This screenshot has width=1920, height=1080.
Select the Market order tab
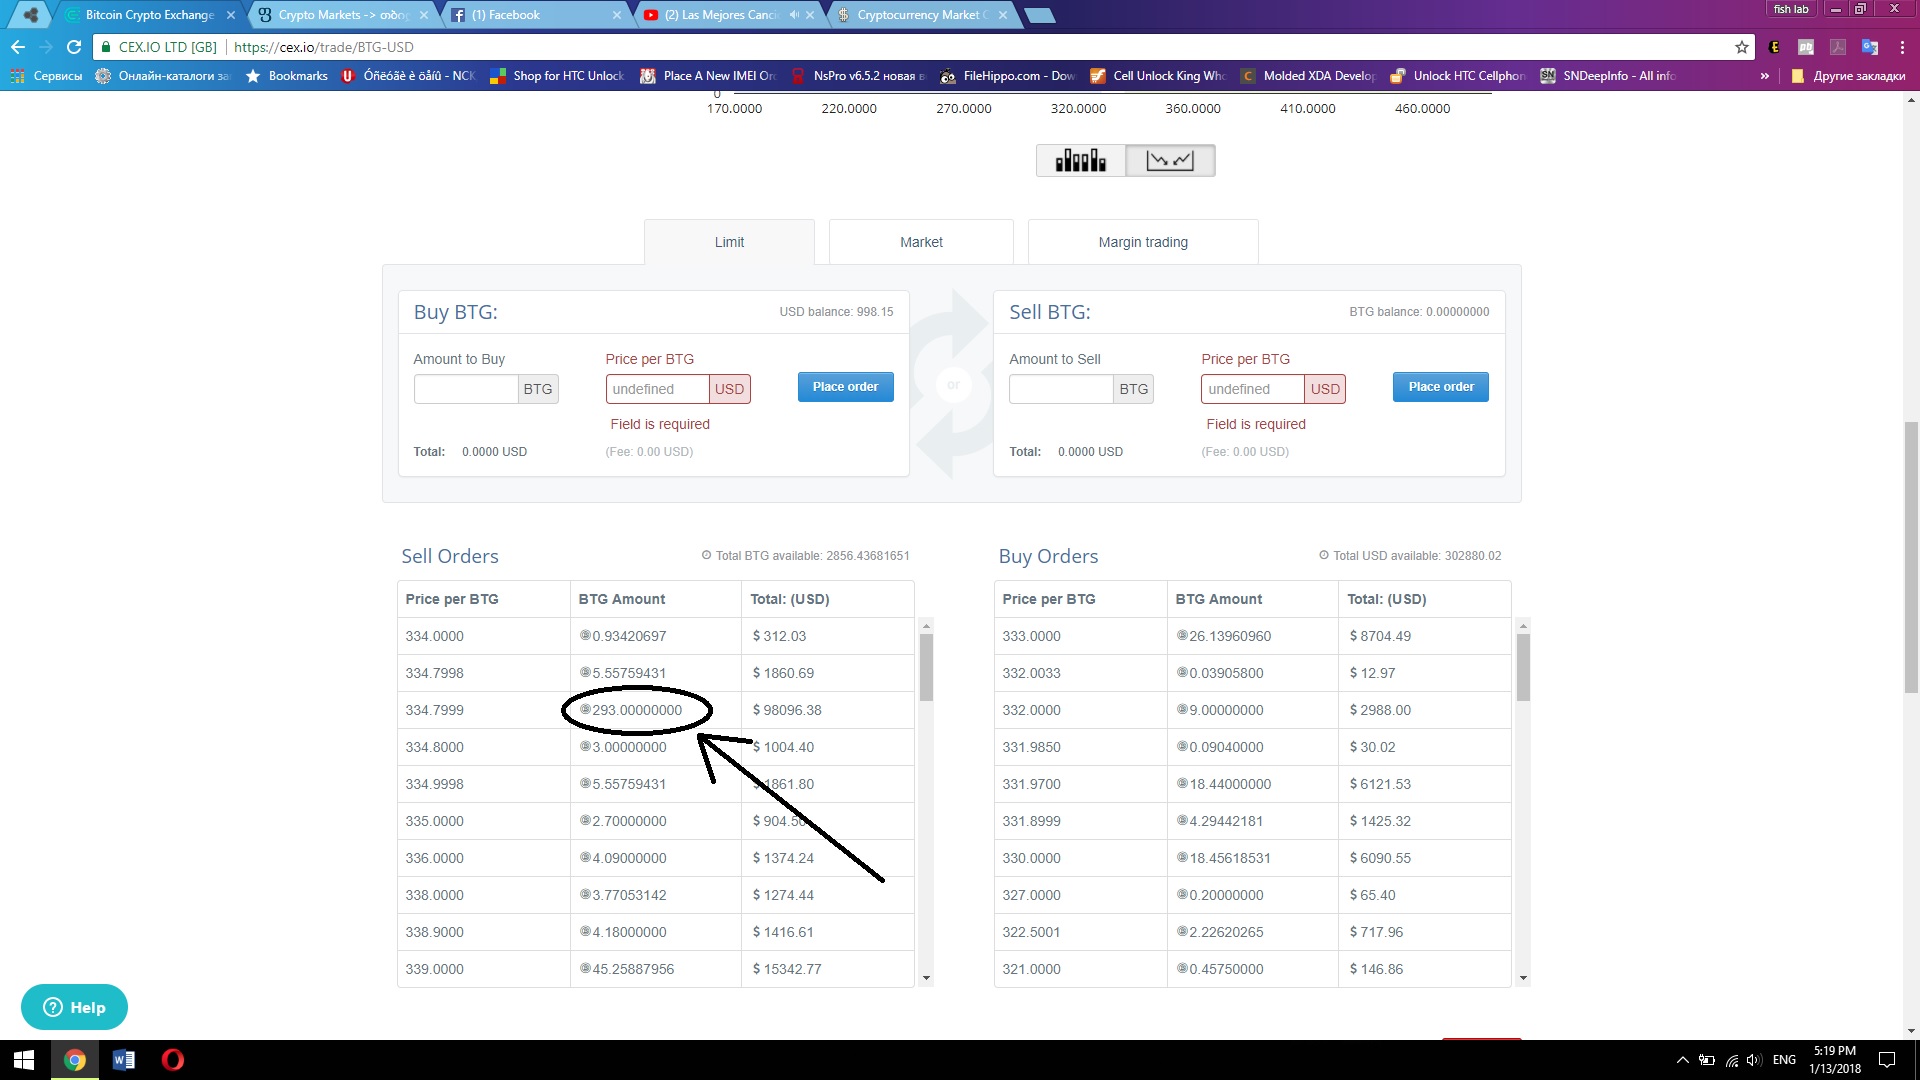tap(920, 242)
